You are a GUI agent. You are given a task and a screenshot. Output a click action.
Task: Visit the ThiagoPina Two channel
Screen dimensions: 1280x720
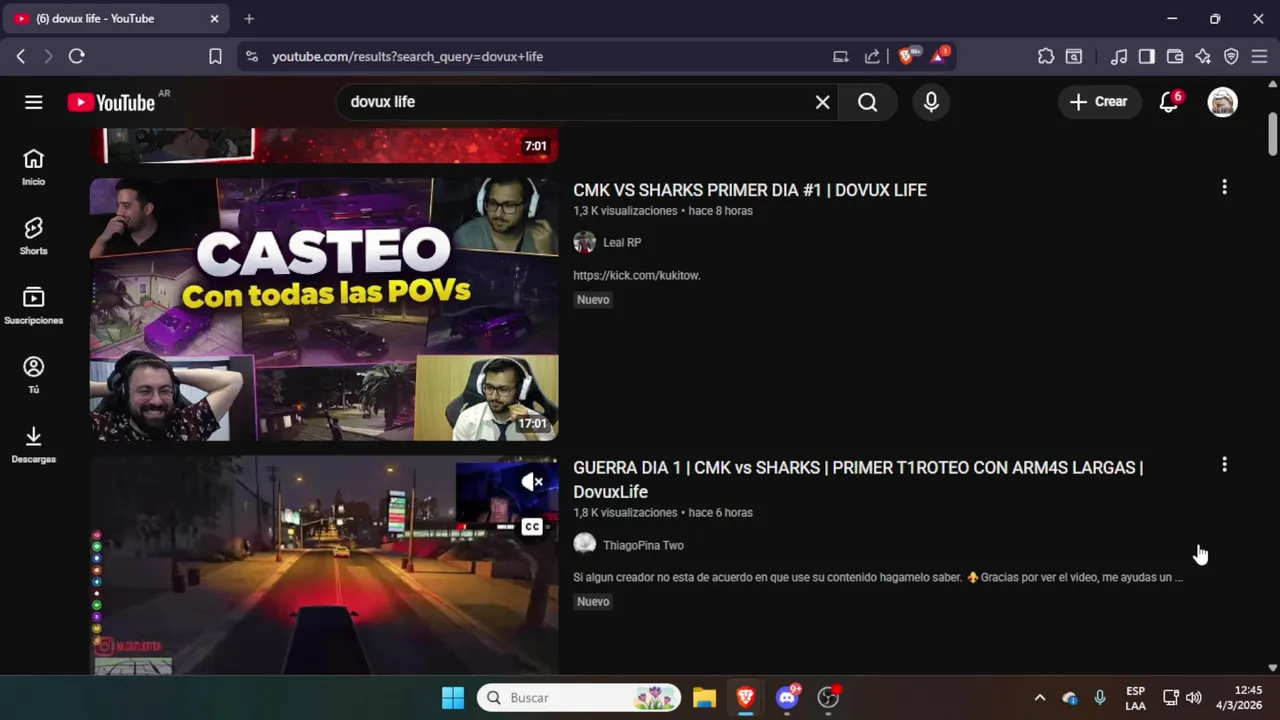coord(643,546)
